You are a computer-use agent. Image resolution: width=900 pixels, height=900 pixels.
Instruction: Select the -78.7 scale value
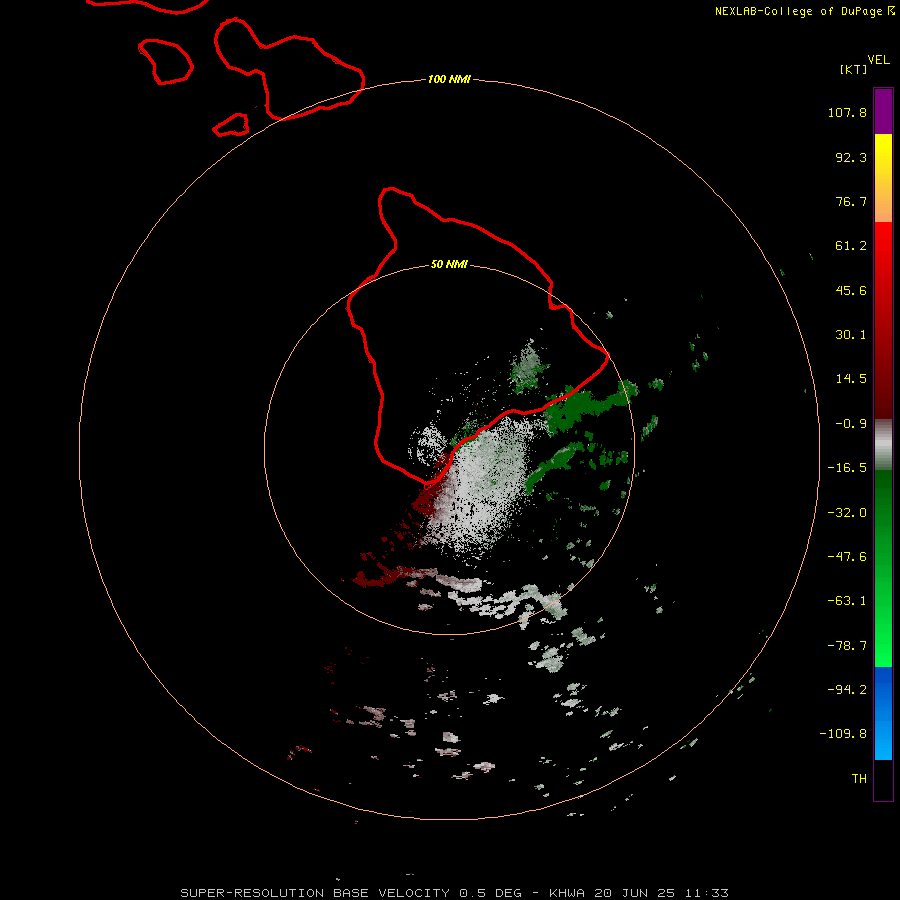[847, 646]
